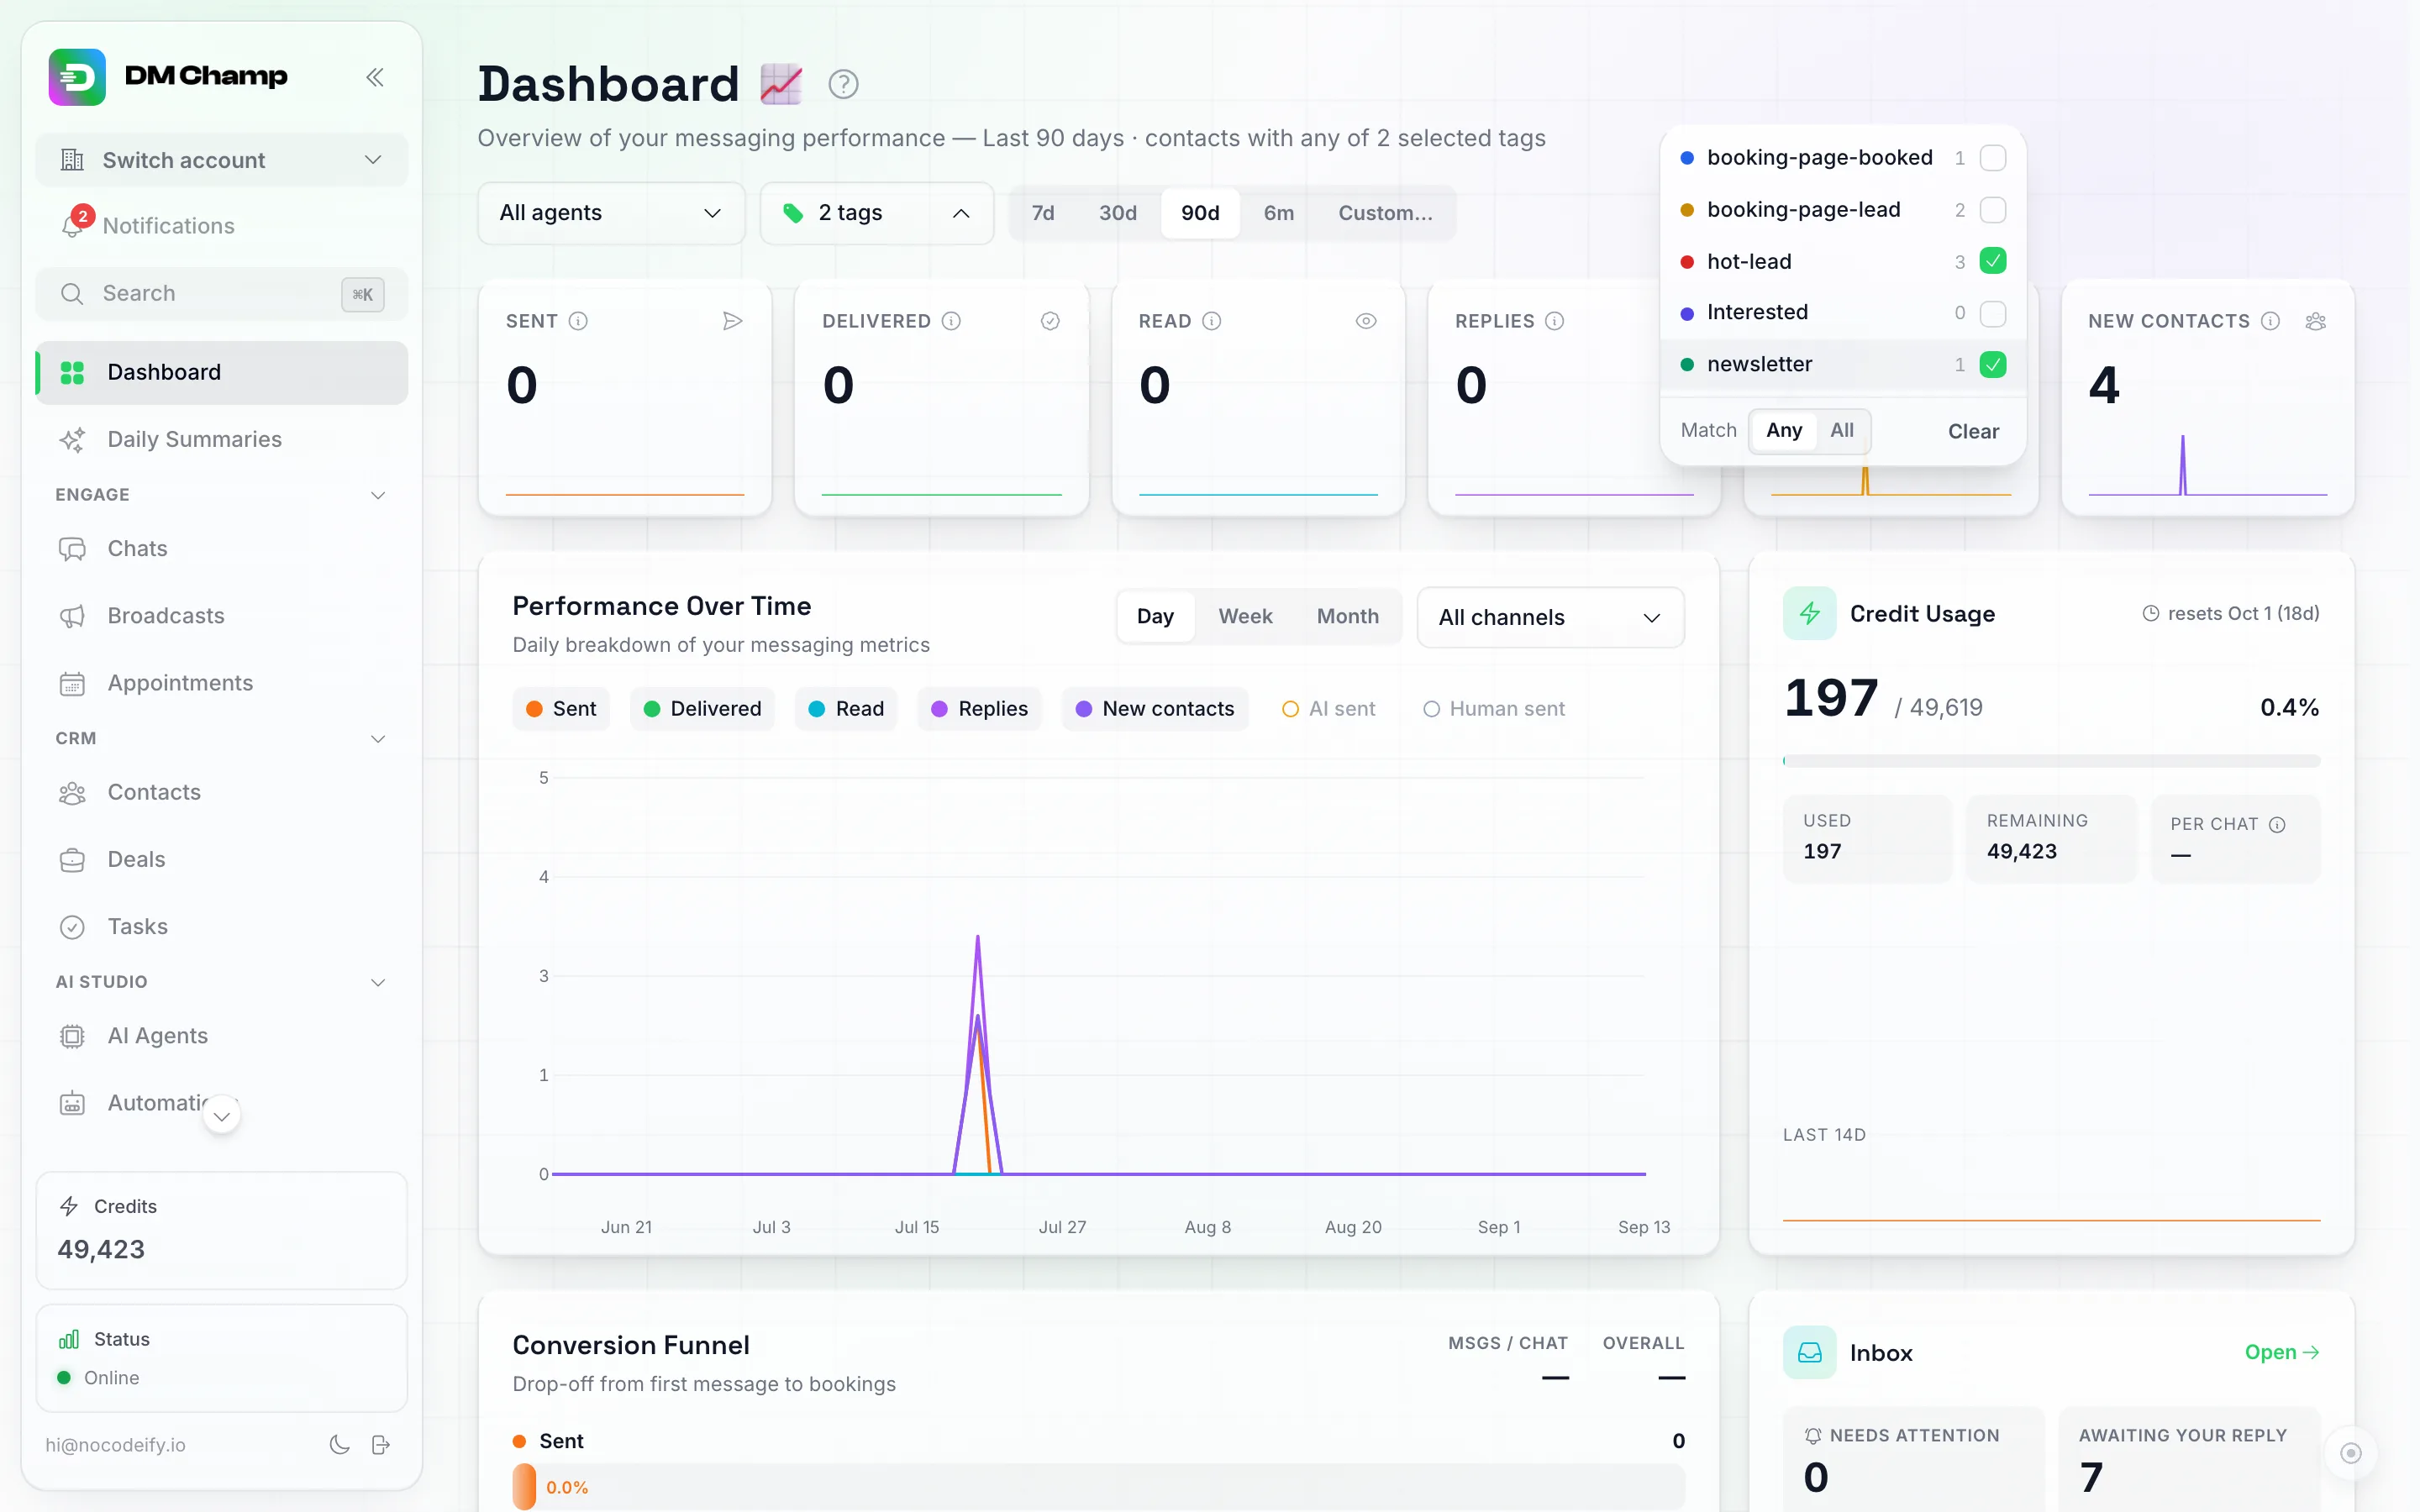2420x1512 pixels.
Task: Open Daily Summaries from the sidebar
Action: (221, 439)
